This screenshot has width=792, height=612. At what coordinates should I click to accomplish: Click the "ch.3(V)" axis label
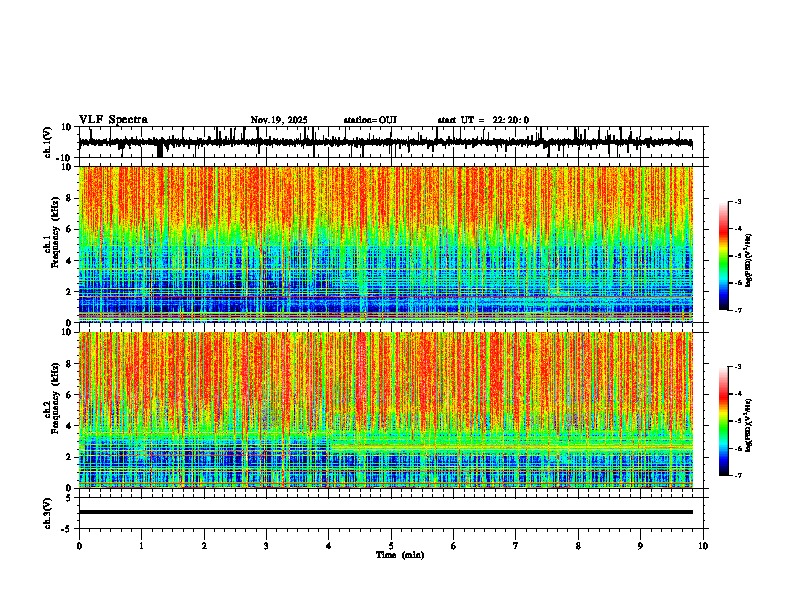(x=48, y=513)
